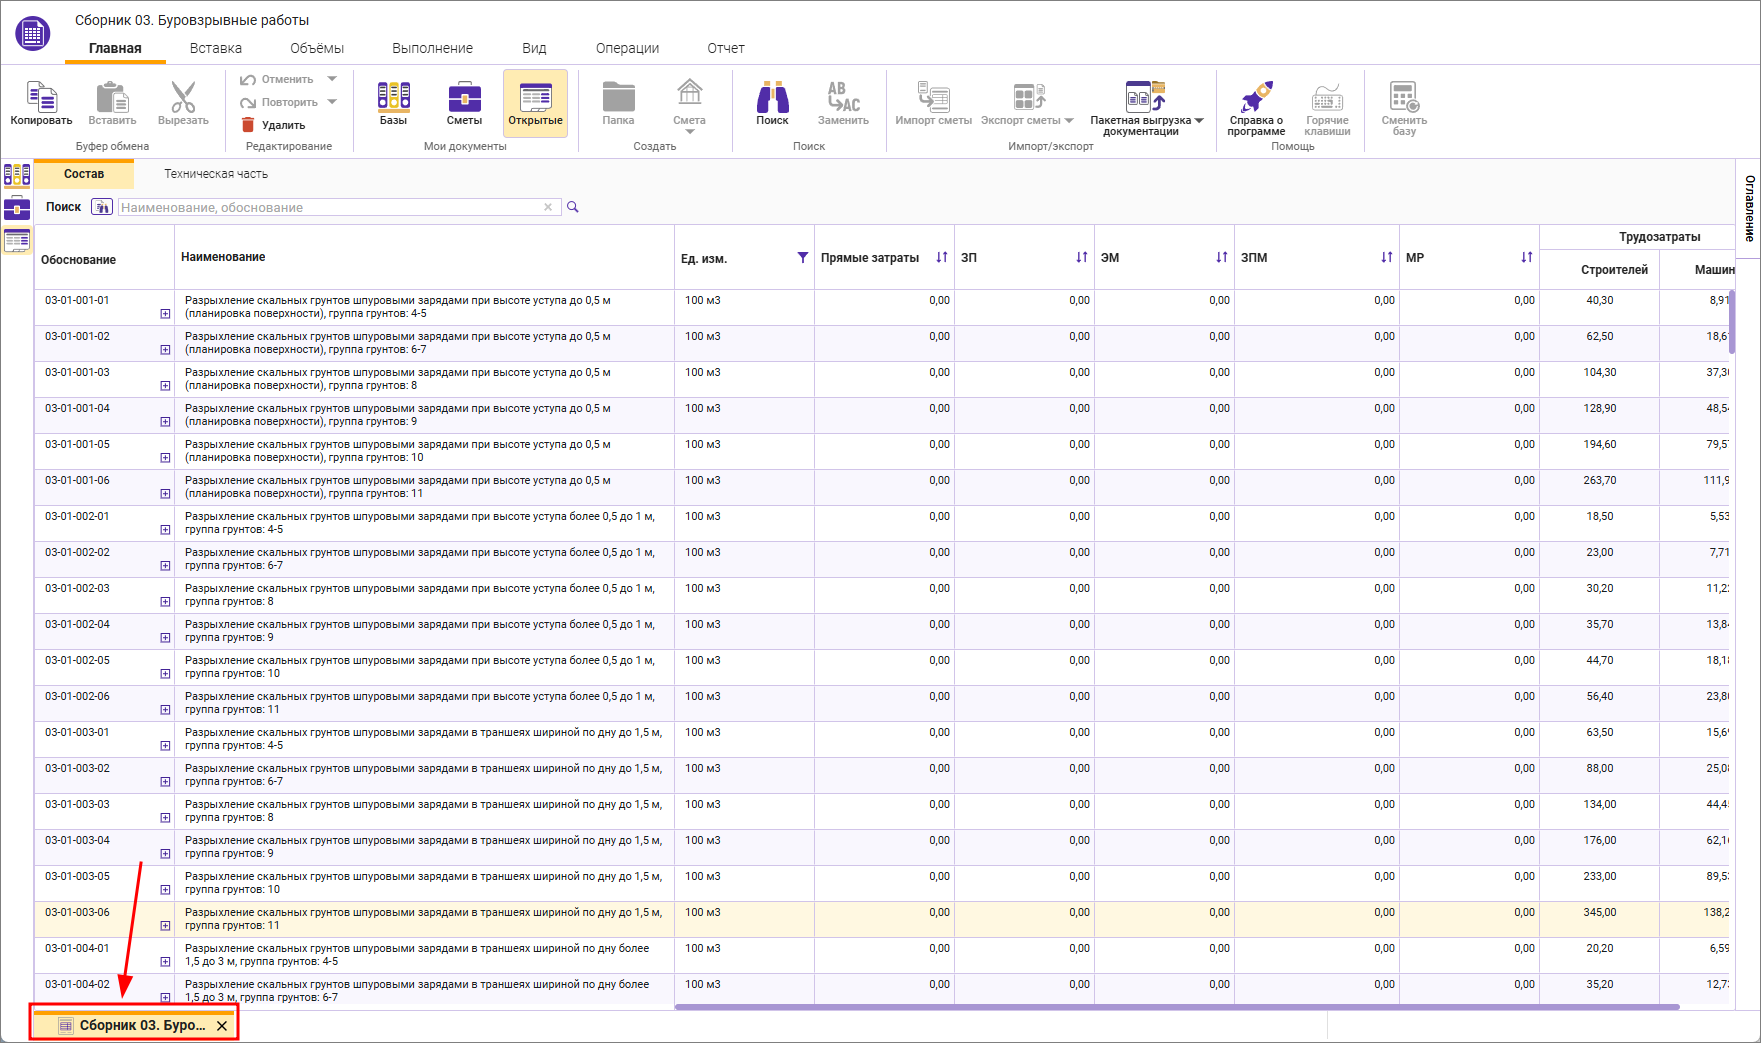
Task: Open Справка о программе help
Action: click(1256, 98)
